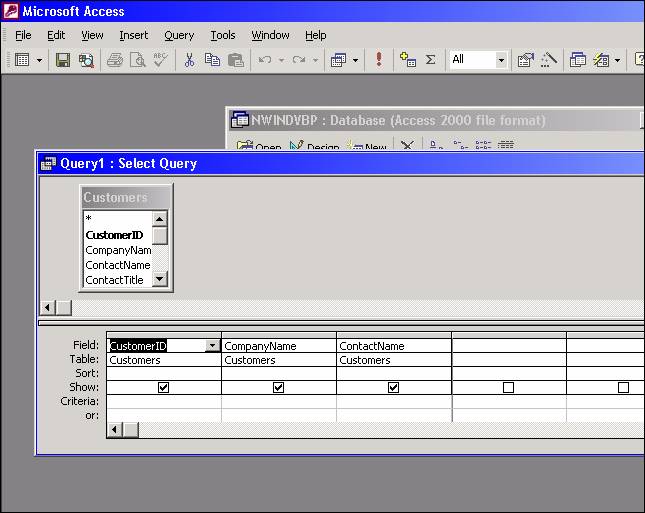Open the CustomerID field dropdown arrow
This screenshot has width=645, height=513.
click(211, 346)
